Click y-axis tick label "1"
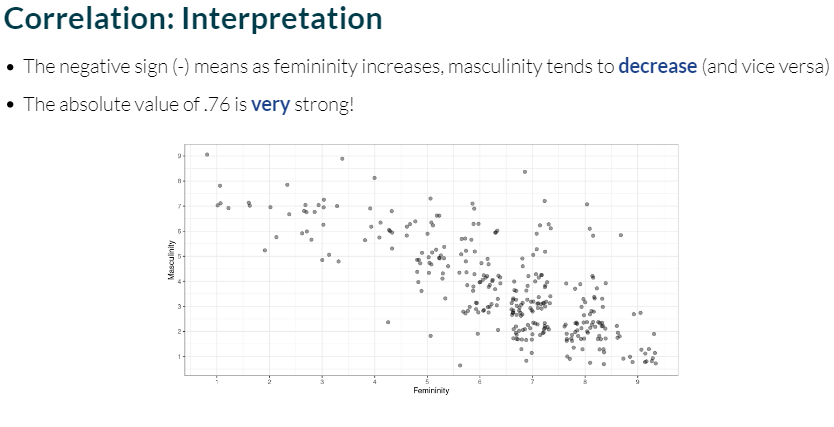 click(180, 356)
